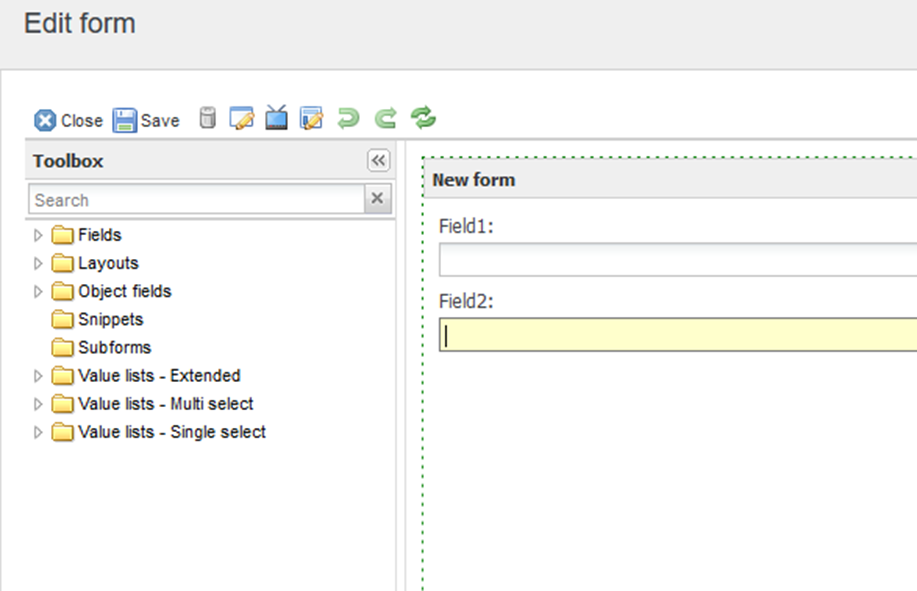Image resolution: width=917 pixels, height=591 pixels.
Task: Open the edit form properties icon
Action: coord(241,119)
